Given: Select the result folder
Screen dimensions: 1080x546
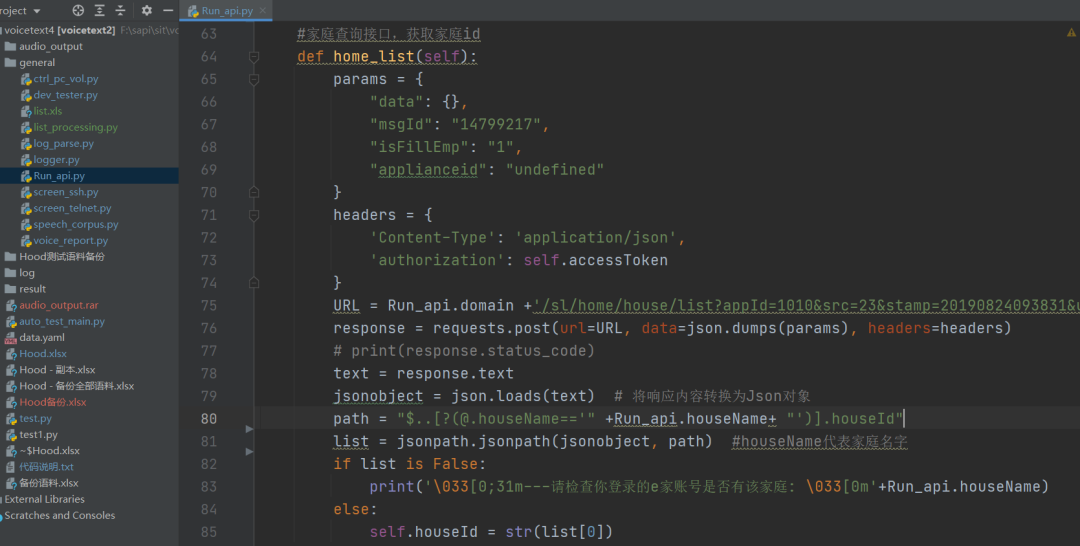Looking at the screenshot, I should (x=32, y=288).
